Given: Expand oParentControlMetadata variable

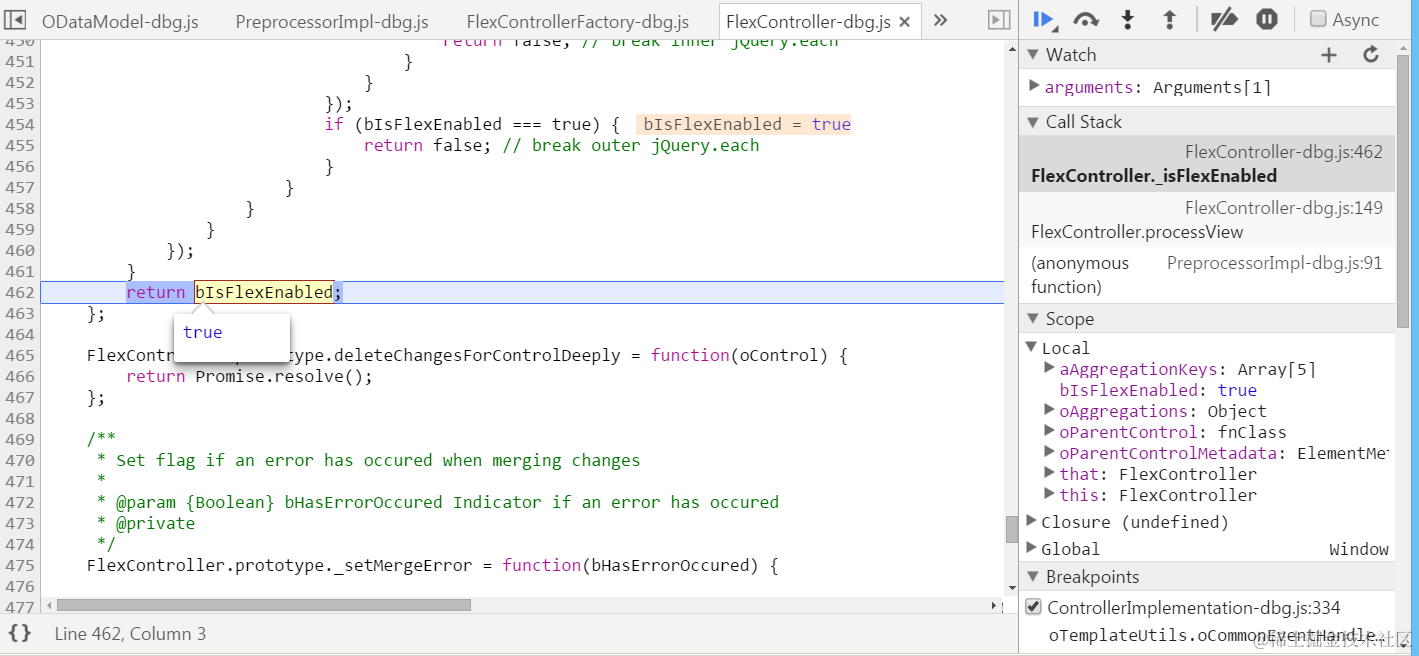Looking at the screenshot, I should pyautogui.click(x=1049, y=453).
